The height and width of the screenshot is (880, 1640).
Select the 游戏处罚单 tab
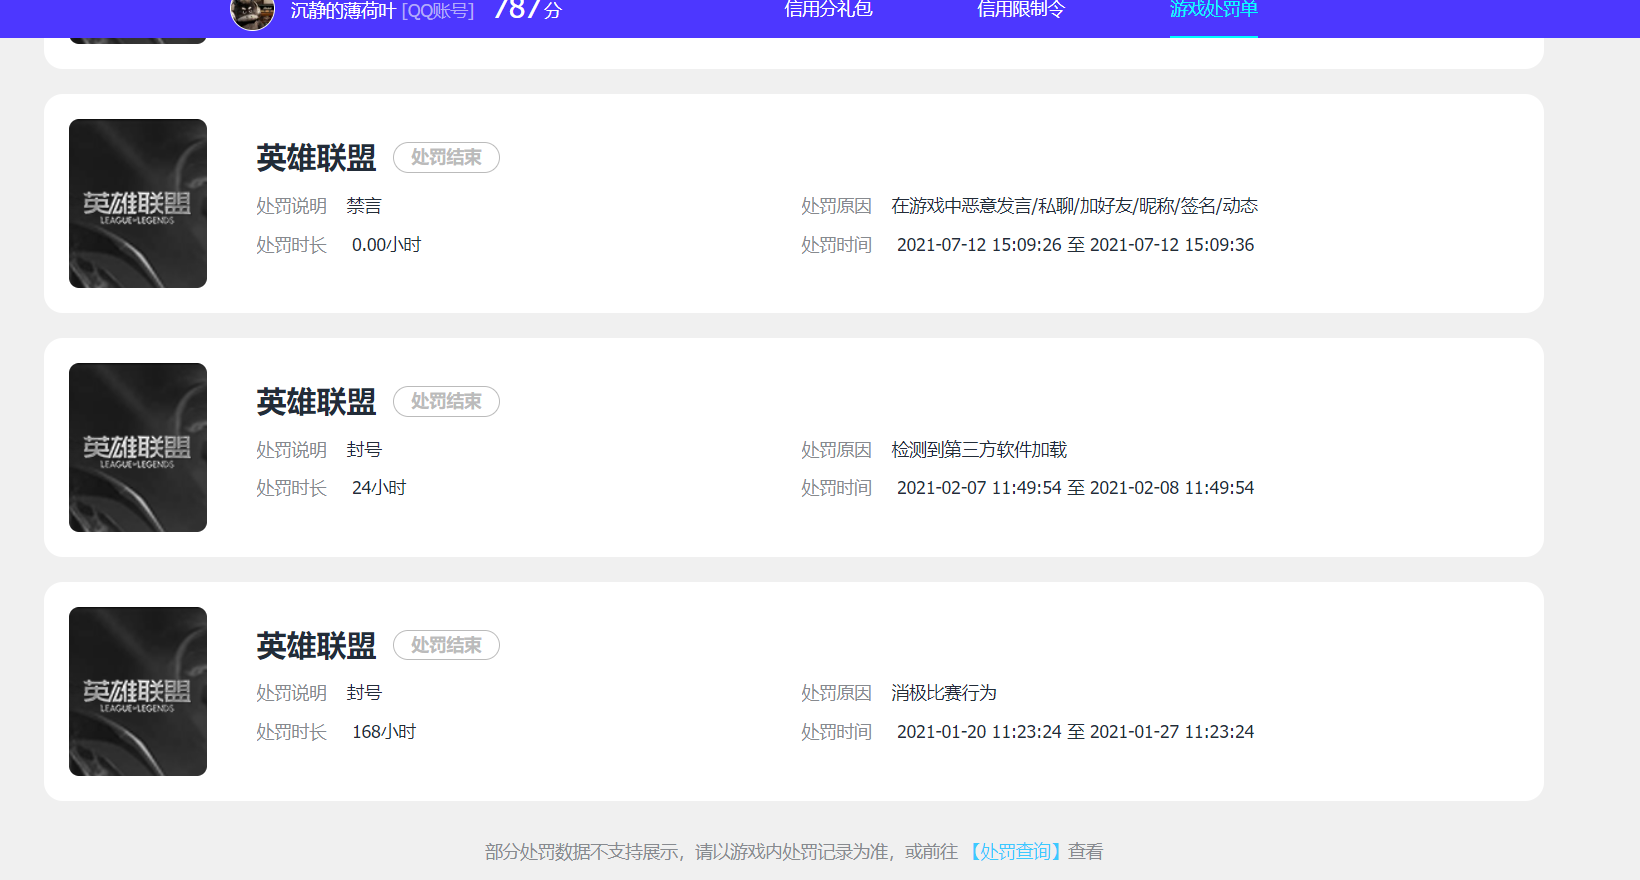(x=1214, y=10)
